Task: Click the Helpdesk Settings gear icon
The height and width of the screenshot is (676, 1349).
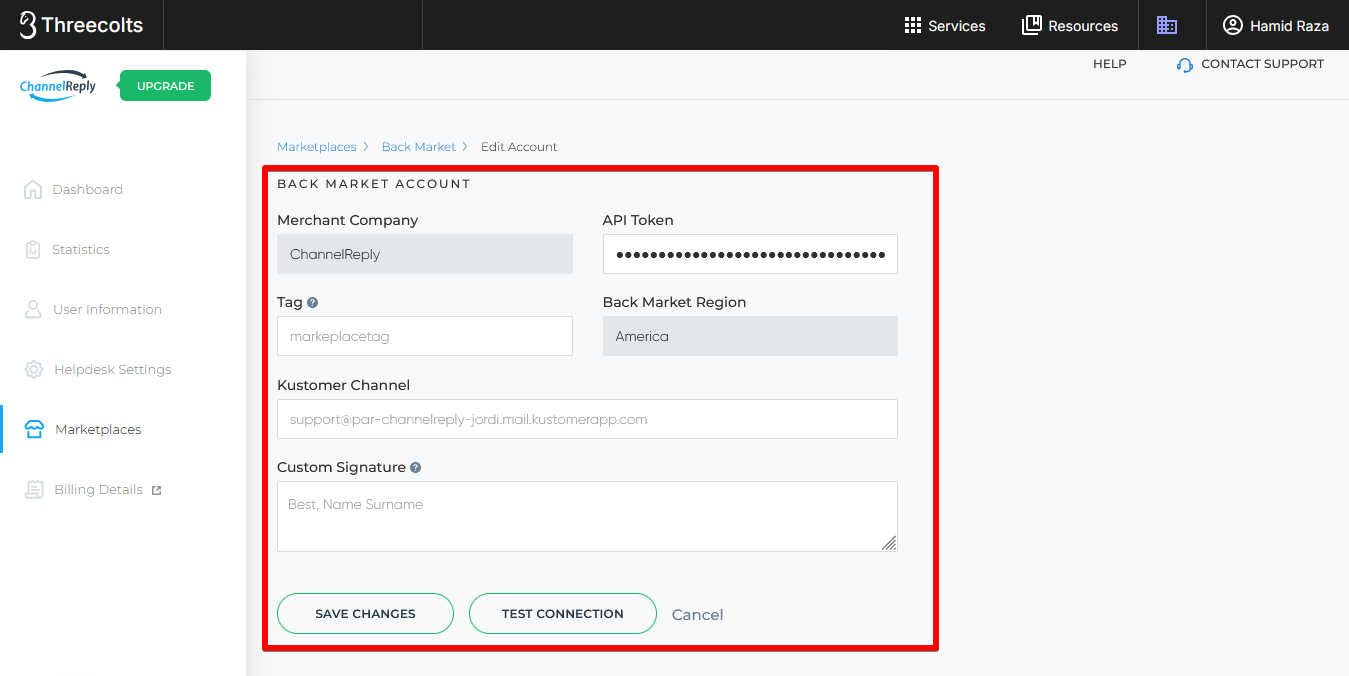Action: 34,369
